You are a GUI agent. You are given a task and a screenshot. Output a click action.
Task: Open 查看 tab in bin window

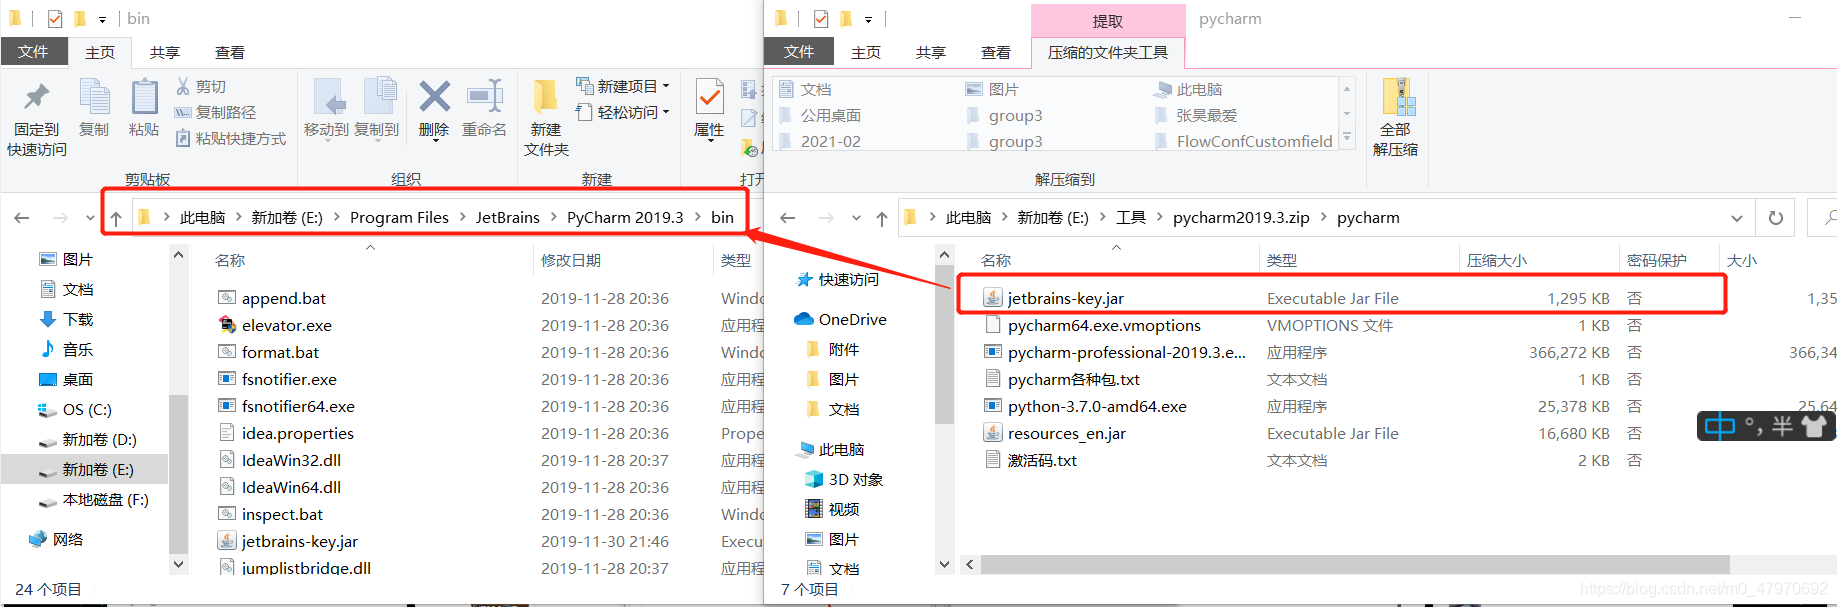pos(230,52)
